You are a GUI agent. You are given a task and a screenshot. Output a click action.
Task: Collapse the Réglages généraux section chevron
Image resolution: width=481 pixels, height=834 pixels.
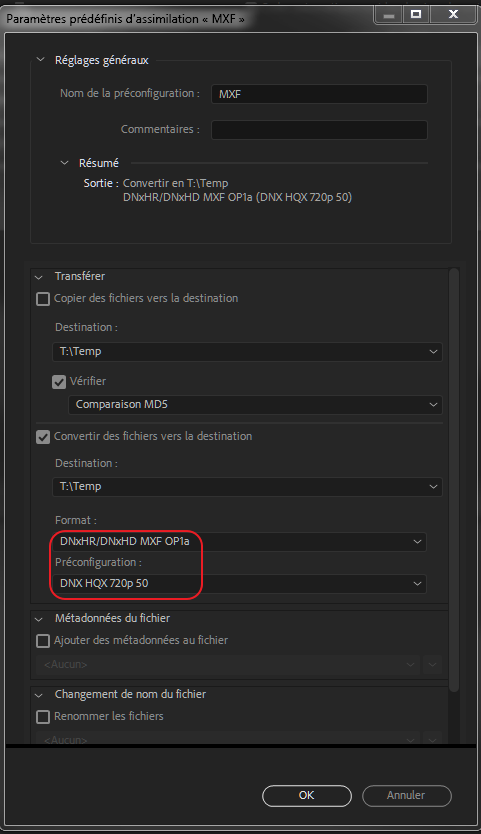(x=40, y=60)
